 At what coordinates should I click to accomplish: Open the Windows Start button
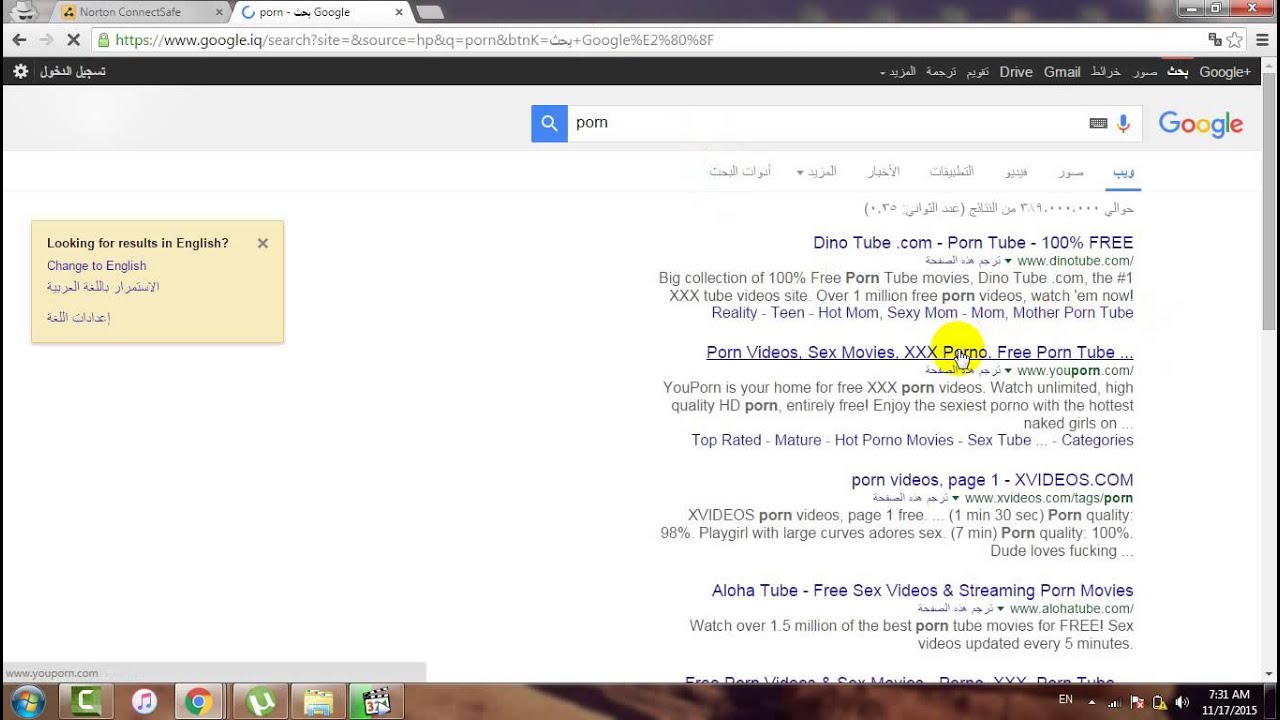click(x=27, y=701)
